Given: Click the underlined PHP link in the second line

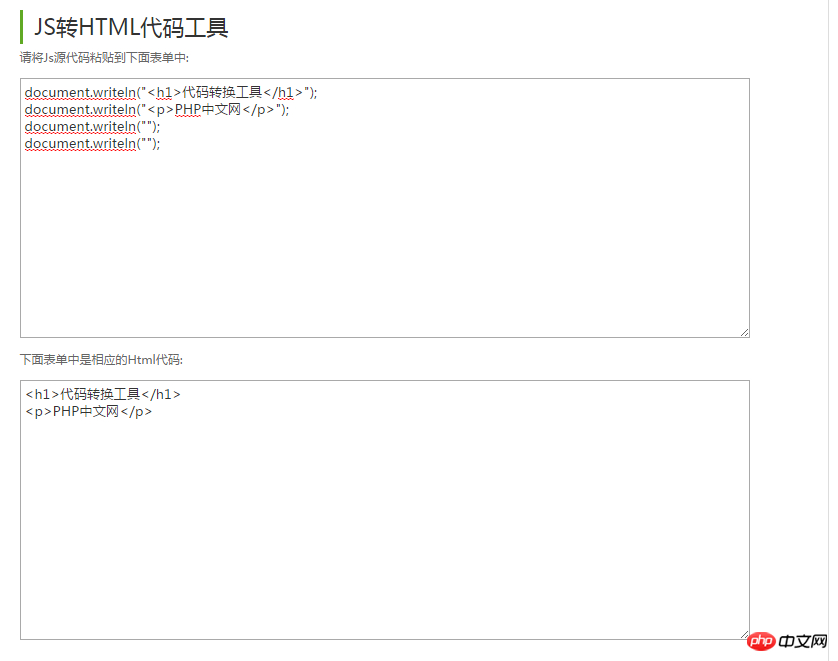Looking at the screenshot, I should [188, 109].
